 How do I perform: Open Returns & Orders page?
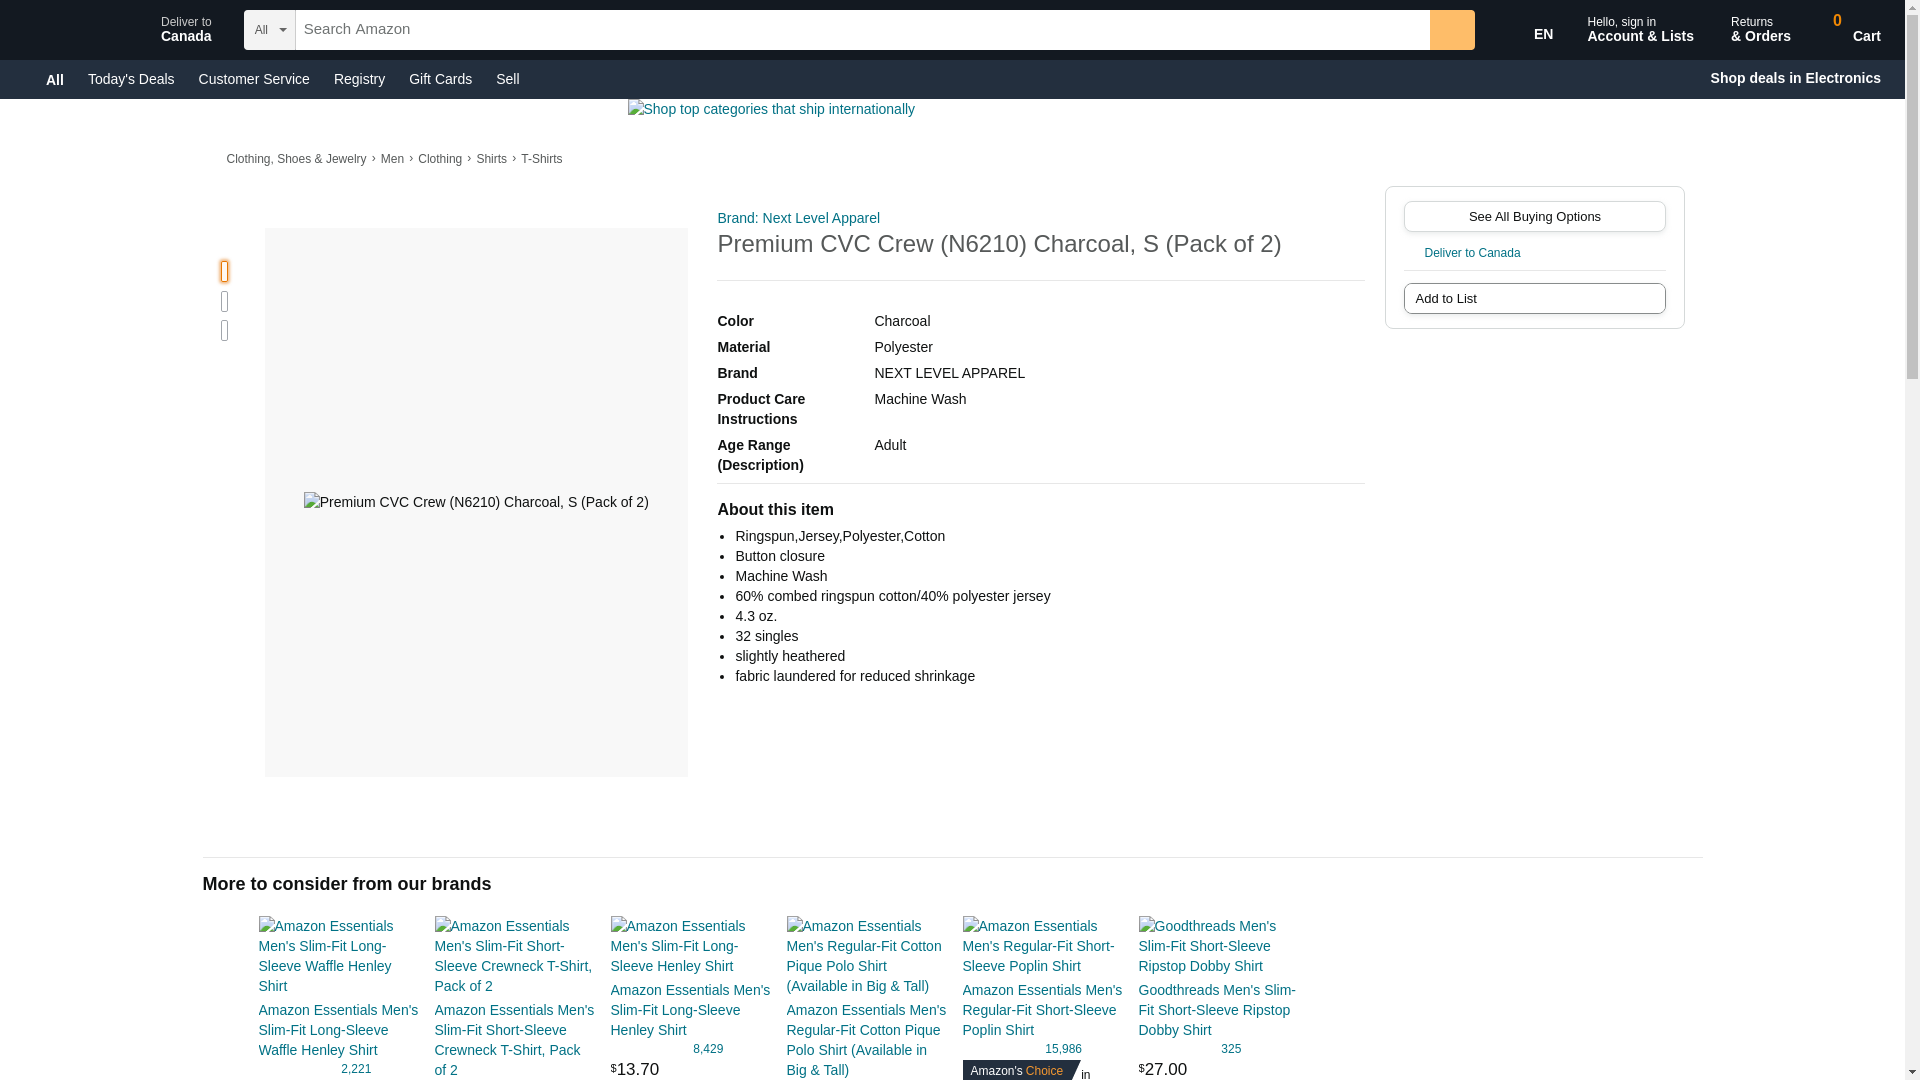1759,30
